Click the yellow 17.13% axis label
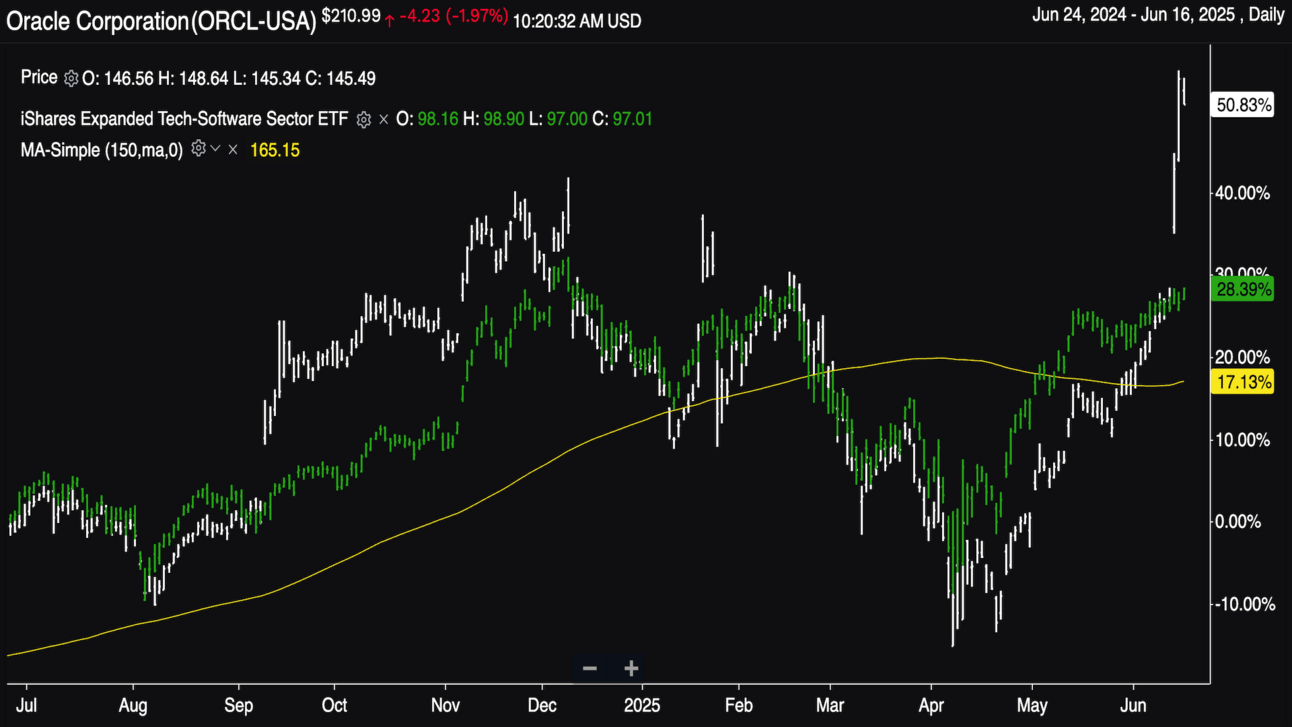Image resolution: width=1292 pixels, height=727 pixels. point(1243,382)
